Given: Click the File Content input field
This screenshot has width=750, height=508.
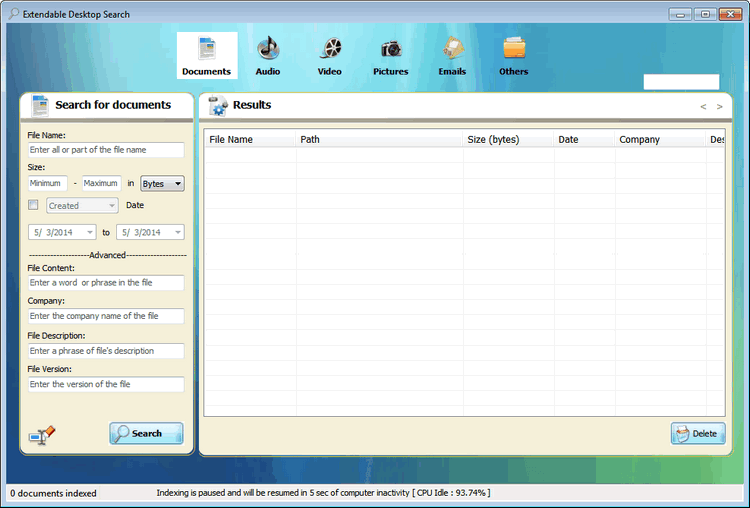Looking at the screenshot, I should [106, 283].
